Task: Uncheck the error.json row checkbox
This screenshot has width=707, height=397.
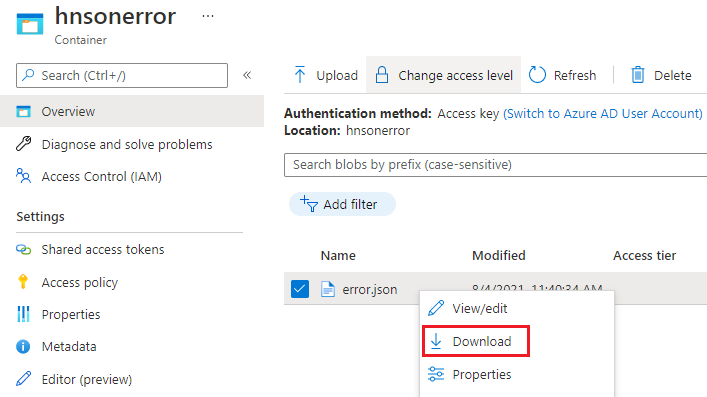Action: (300, 289)
